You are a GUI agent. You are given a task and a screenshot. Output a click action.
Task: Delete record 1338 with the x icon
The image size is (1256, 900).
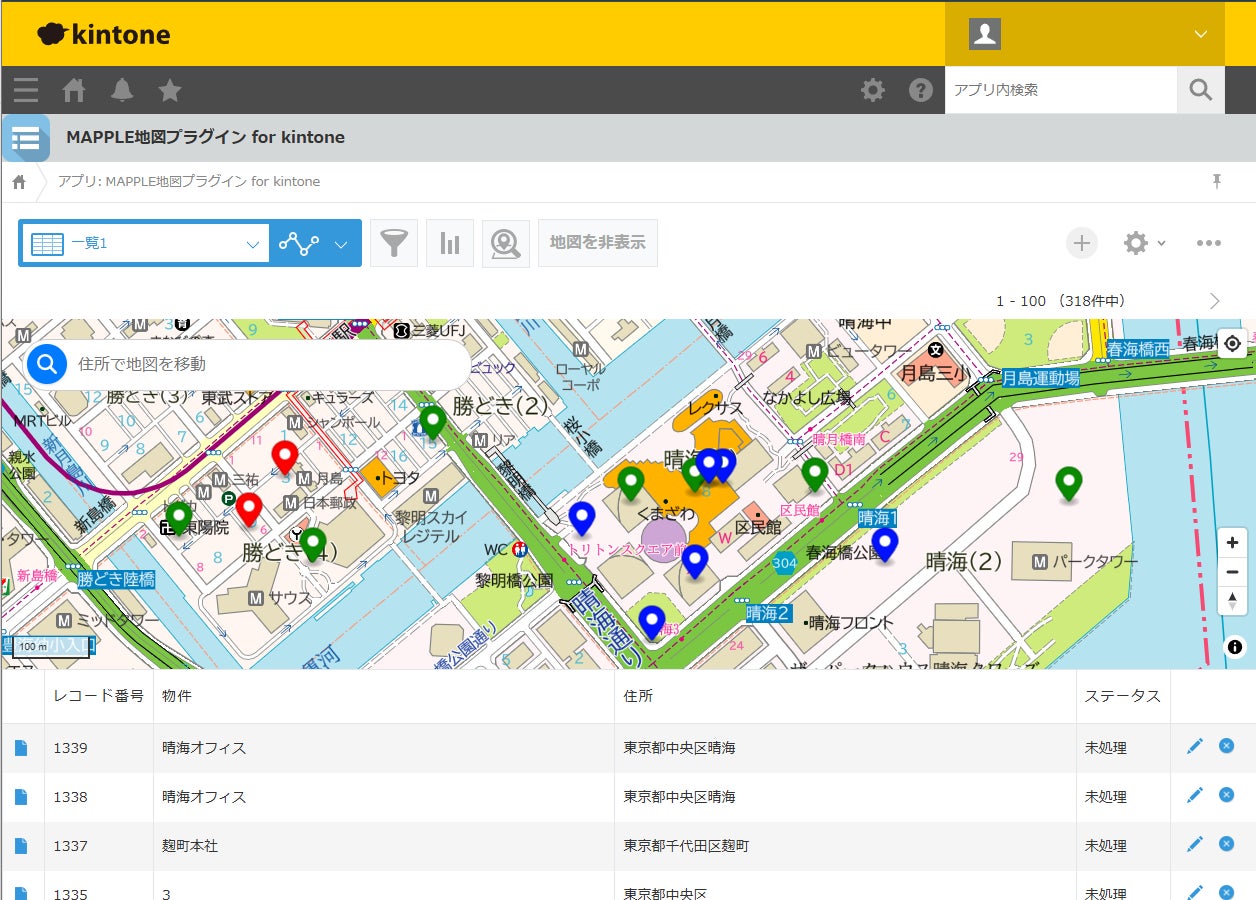tap(1226, 795)
